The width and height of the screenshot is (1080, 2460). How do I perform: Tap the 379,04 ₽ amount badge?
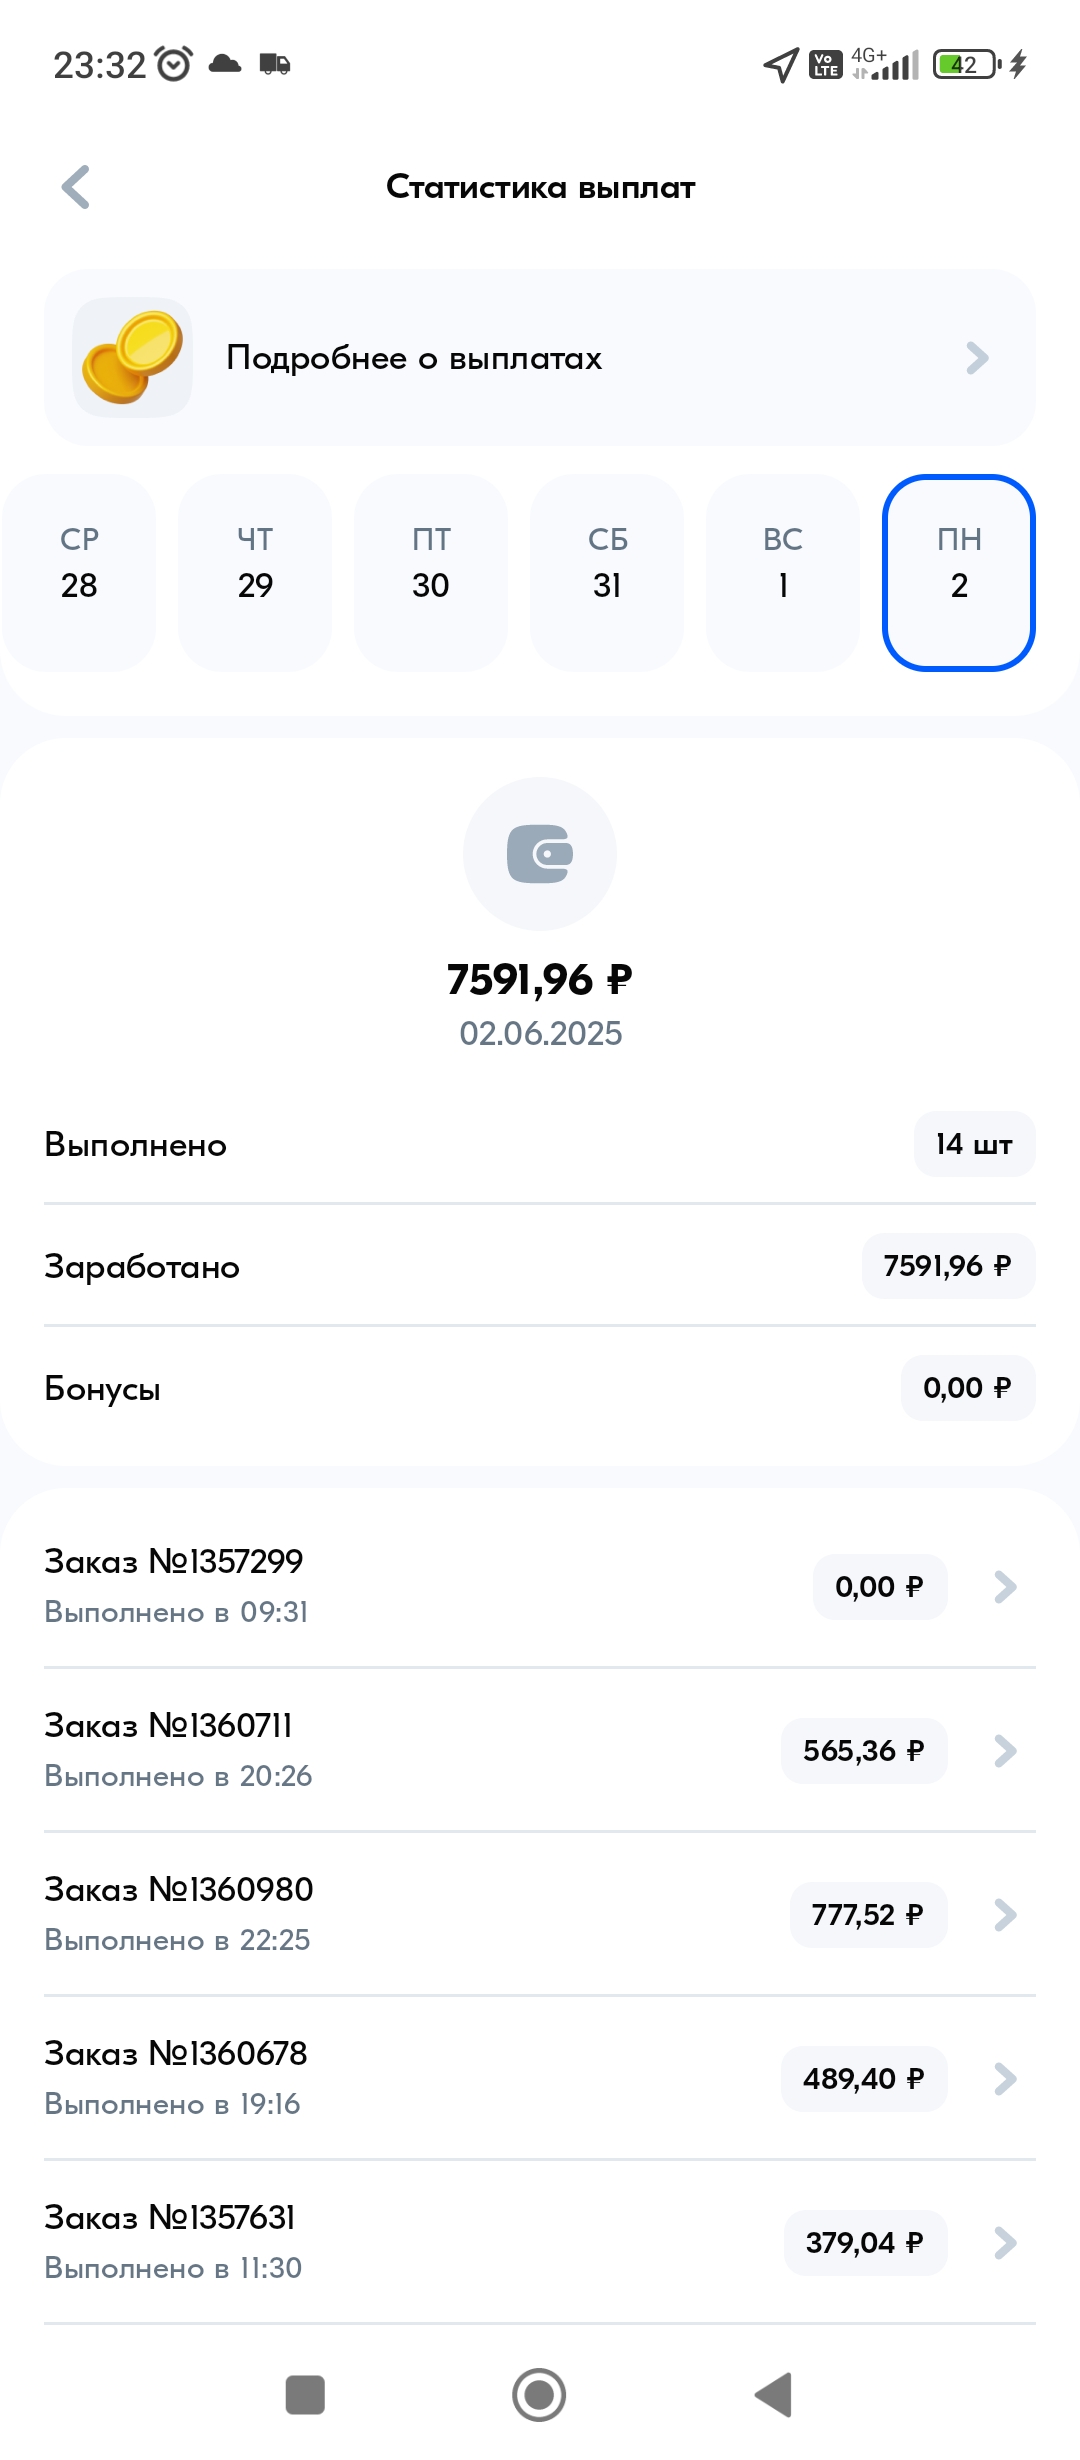click(x=865, y=2243)
